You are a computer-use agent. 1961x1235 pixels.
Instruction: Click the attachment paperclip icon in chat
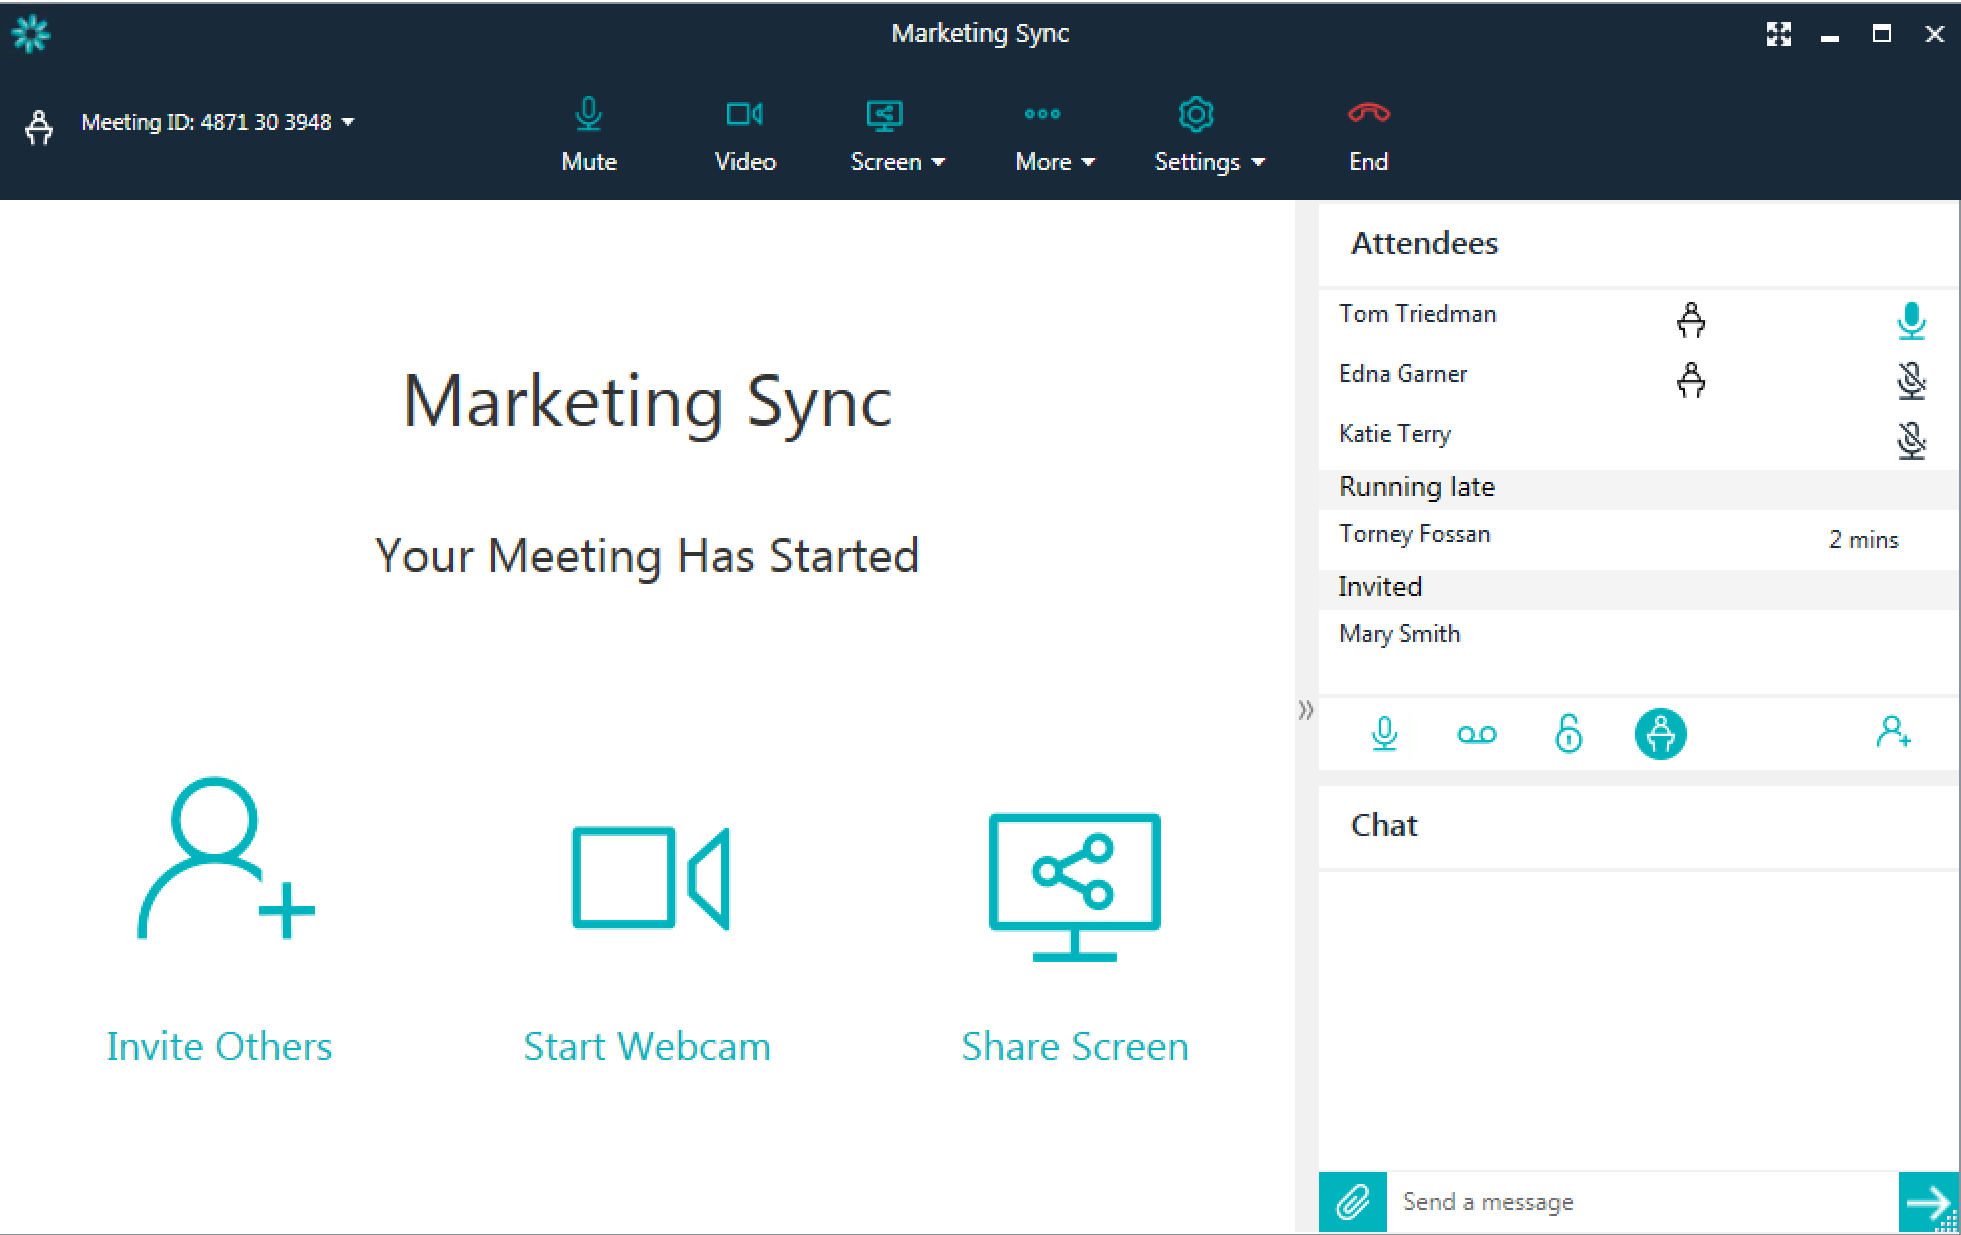[1352, 1201]
